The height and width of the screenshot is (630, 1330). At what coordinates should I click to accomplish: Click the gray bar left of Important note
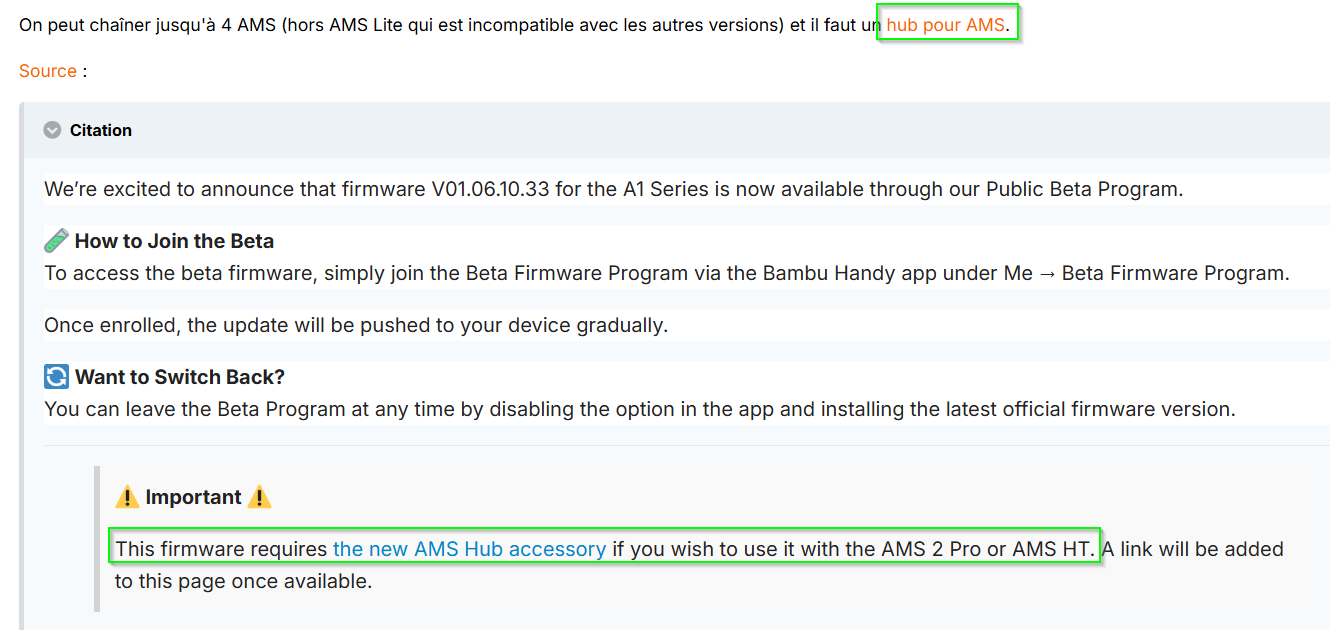(x=97, y=538)
